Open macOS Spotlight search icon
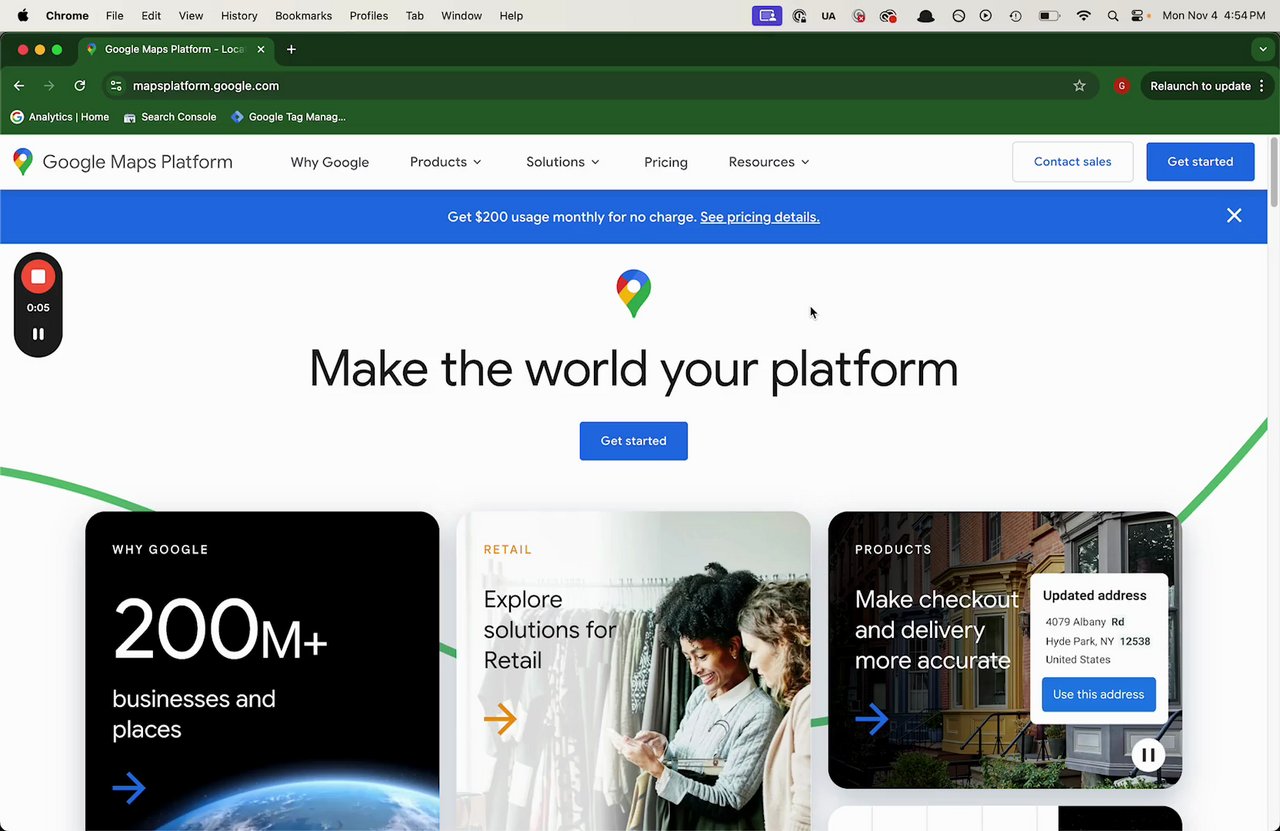Screen dimensions: 1280x831 pyautogui.click(x=1113, y=16)
